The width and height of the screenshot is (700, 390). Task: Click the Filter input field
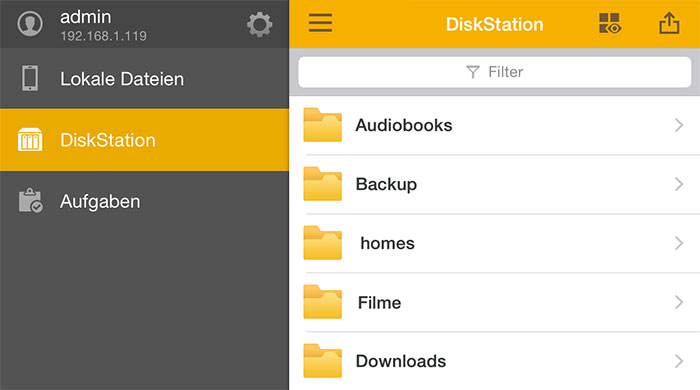(x=495, y=72)
